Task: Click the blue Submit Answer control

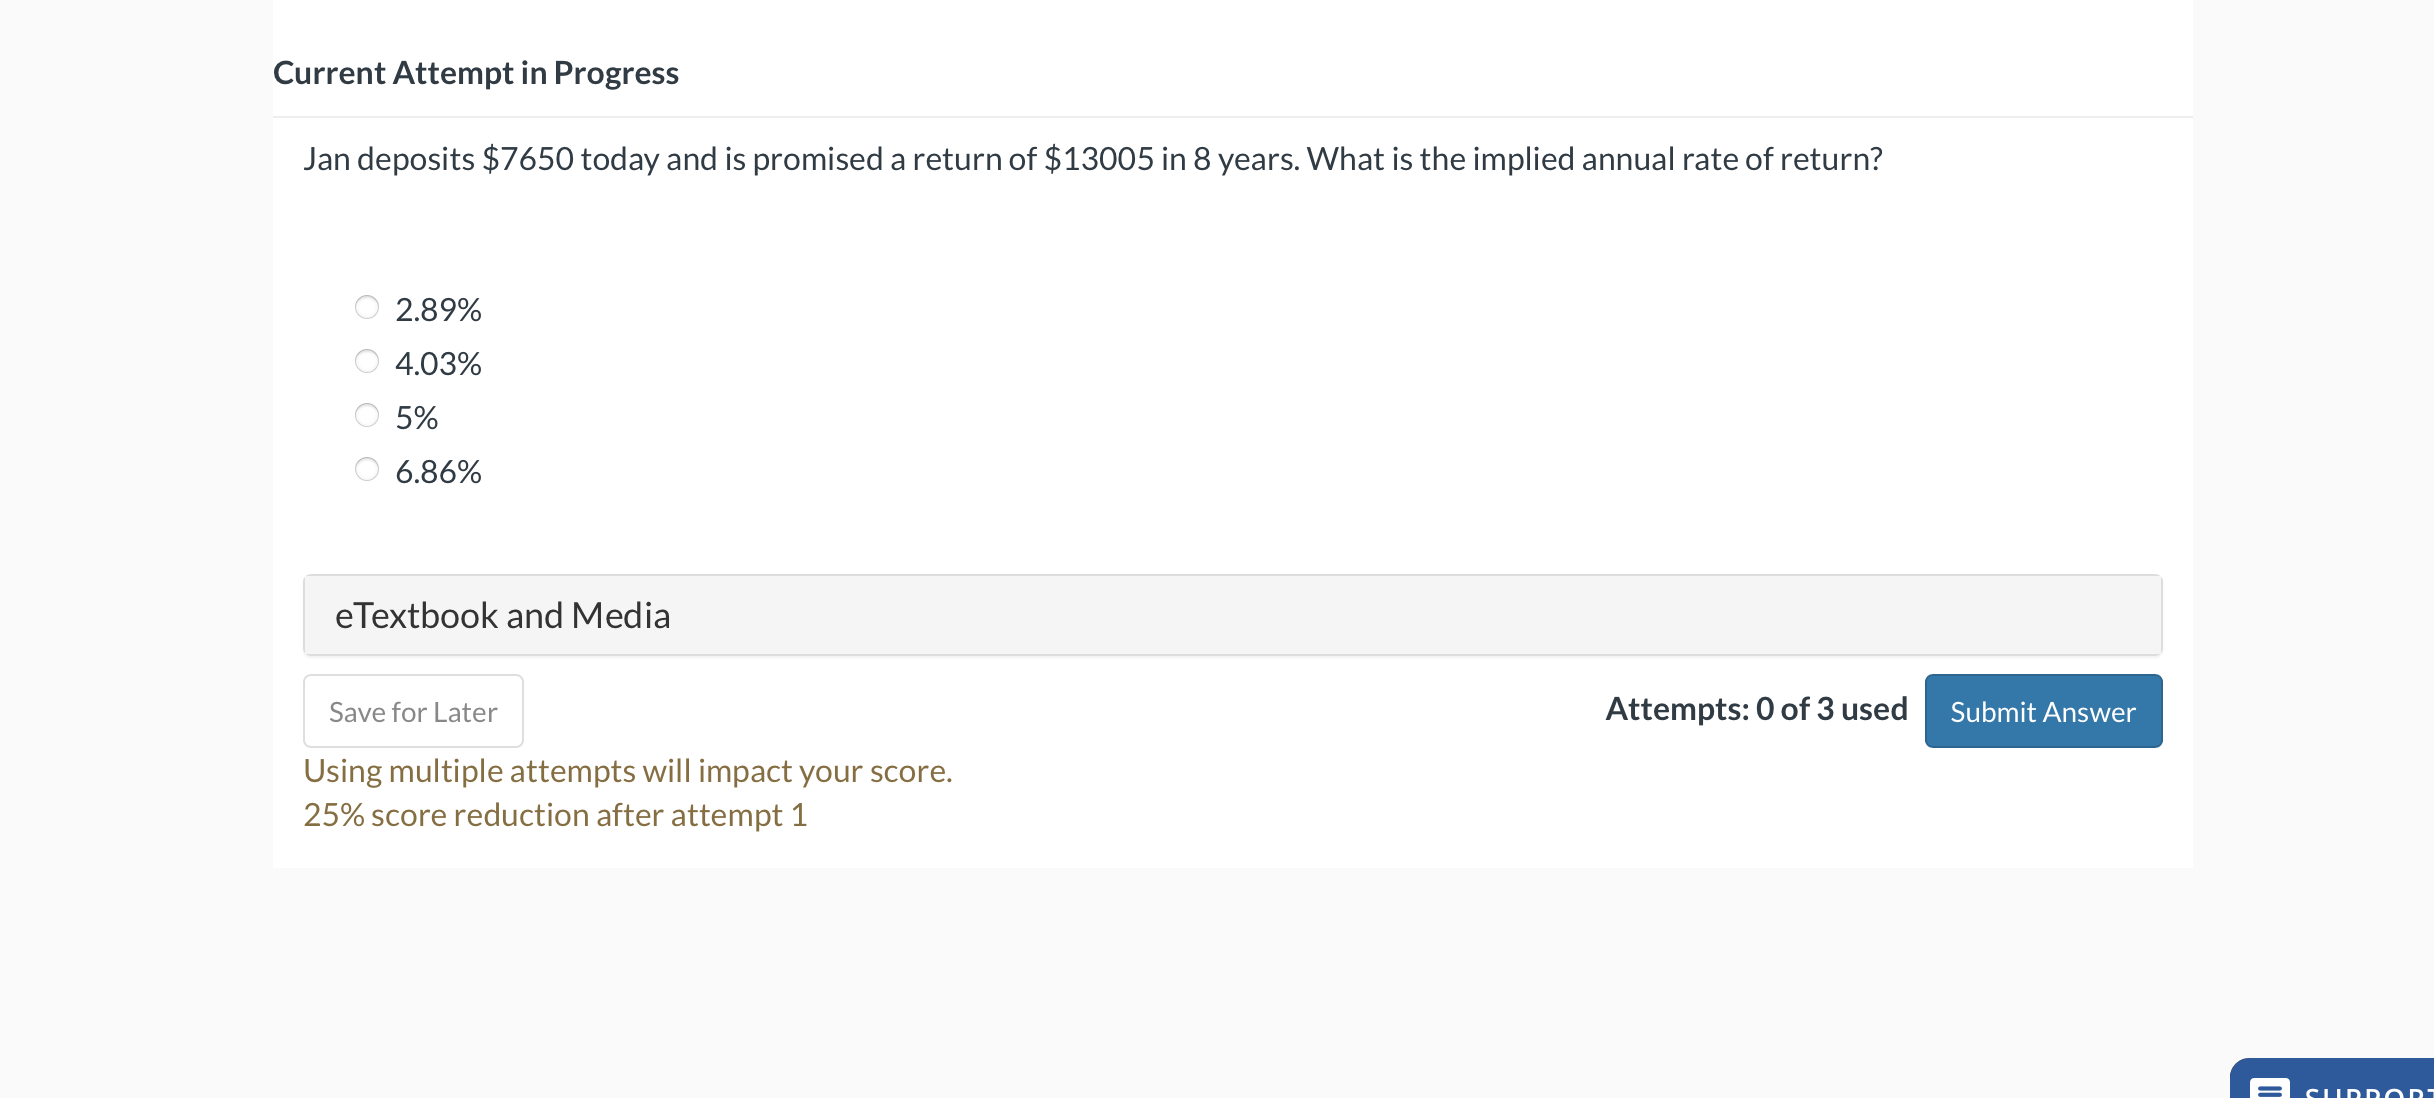Action: click(2043, 711)
